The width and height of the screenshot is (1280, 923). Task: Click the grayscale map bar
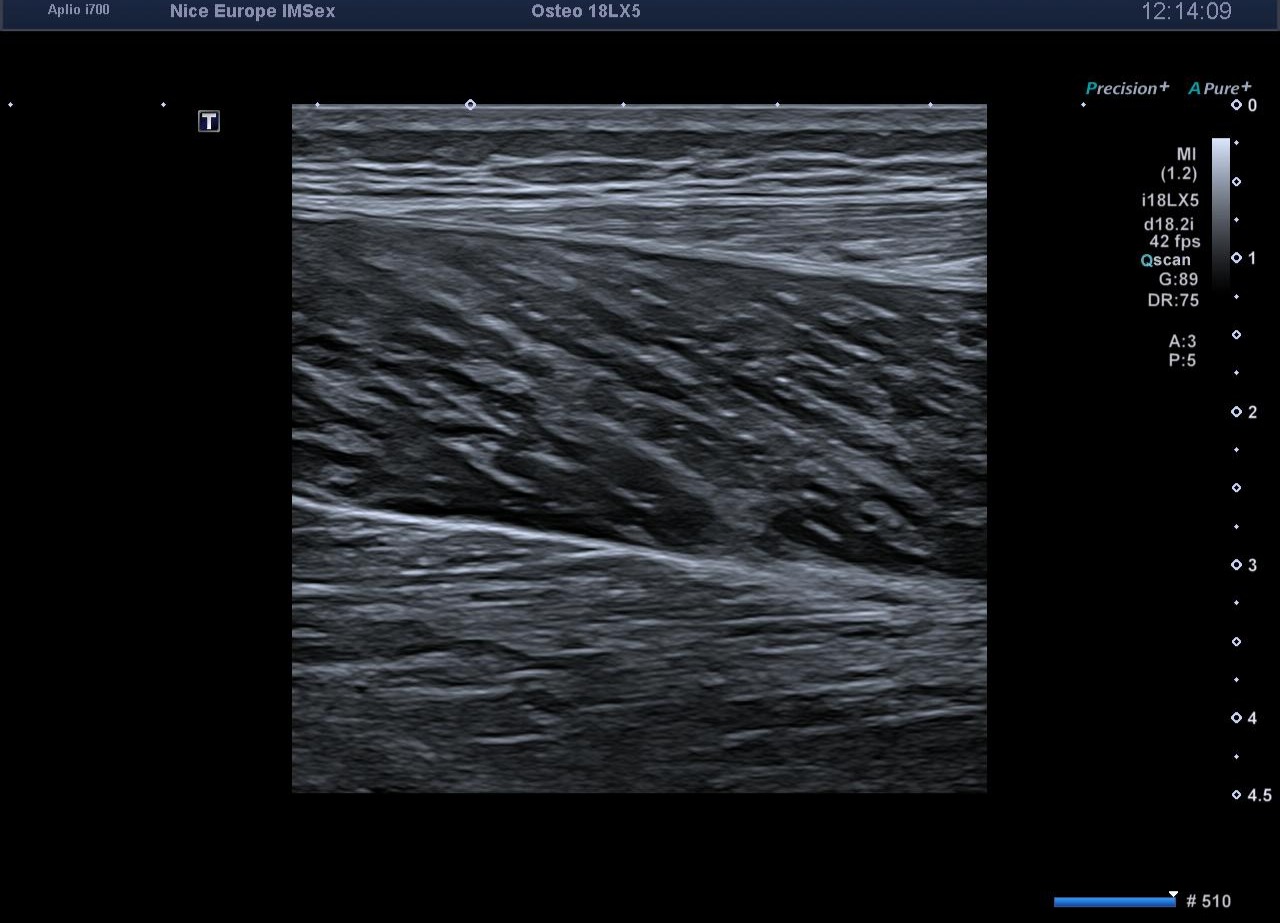tap(1221, 210)
